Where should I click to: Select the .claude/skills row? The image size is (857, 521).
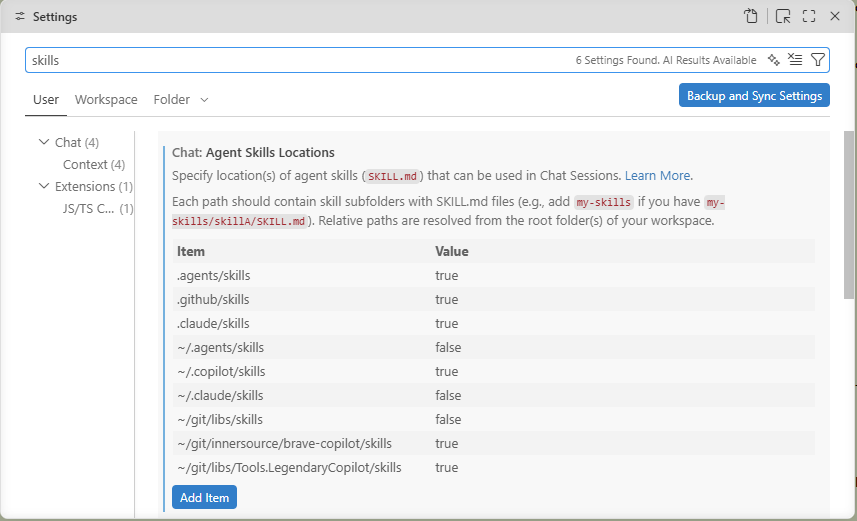click(494, 324)
